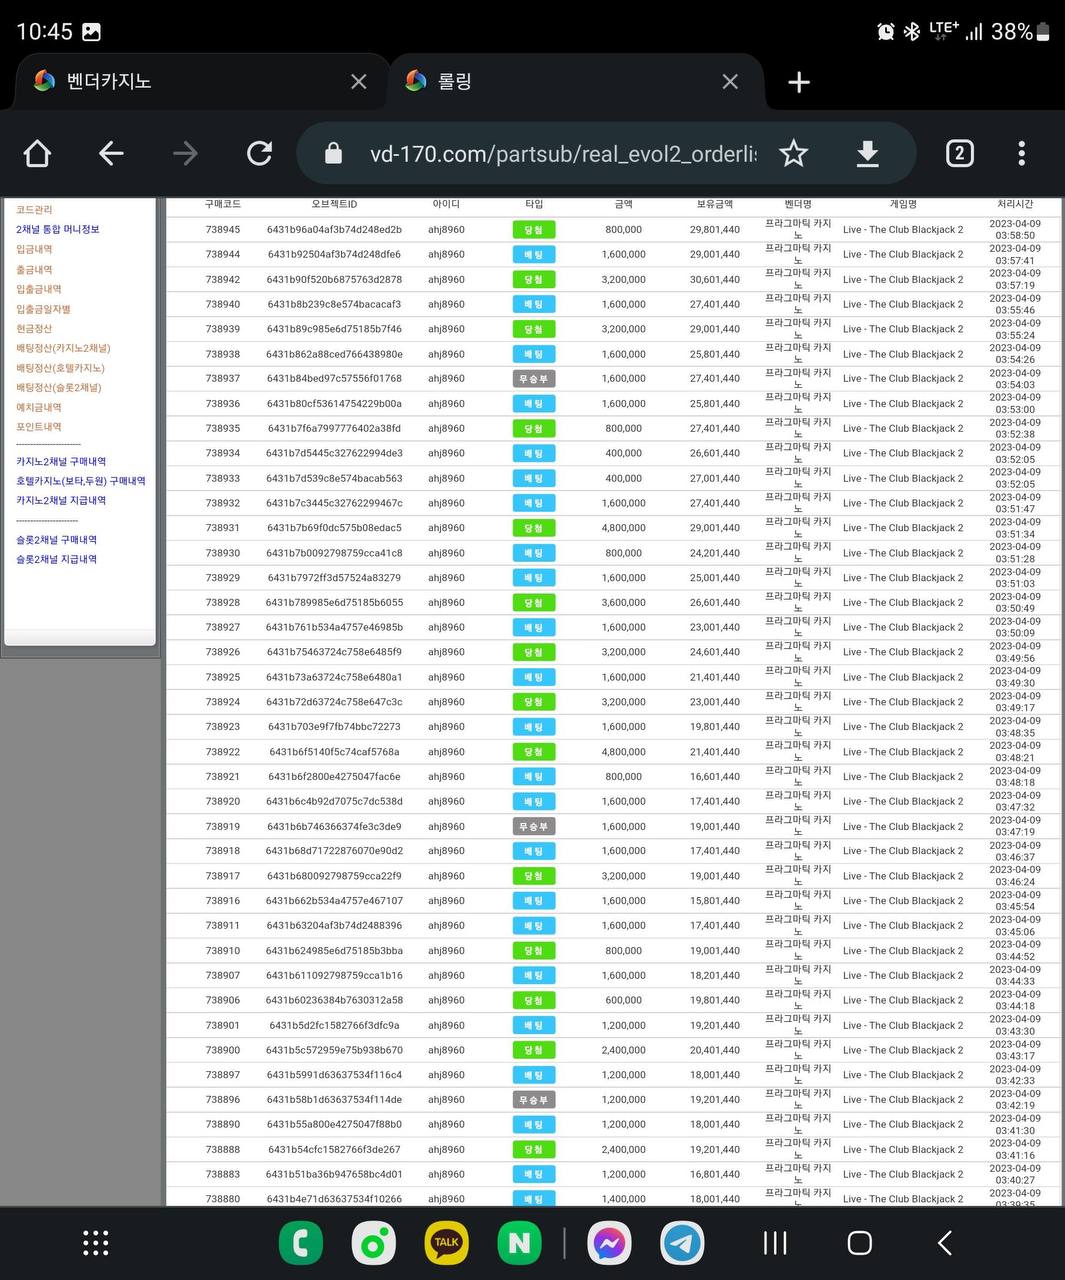1065x1280 pixels.
Task: Reload the page with the refresh icon
Action: 259,153
